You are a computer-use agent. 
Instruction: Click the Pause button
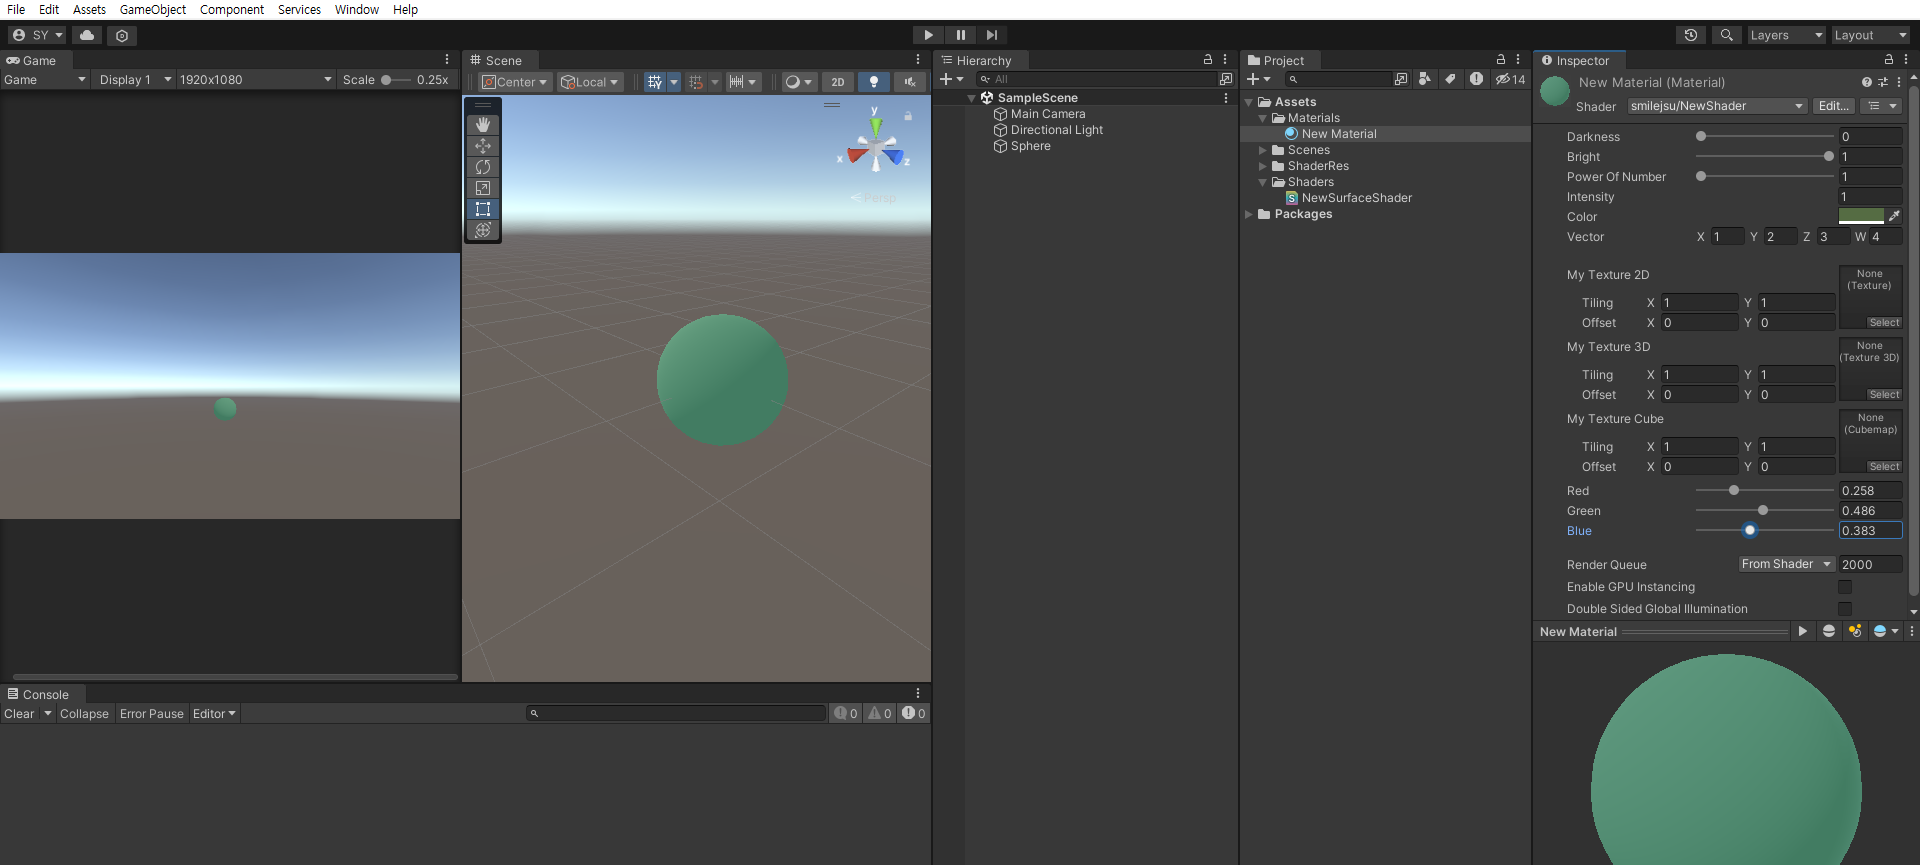[960, 35]
